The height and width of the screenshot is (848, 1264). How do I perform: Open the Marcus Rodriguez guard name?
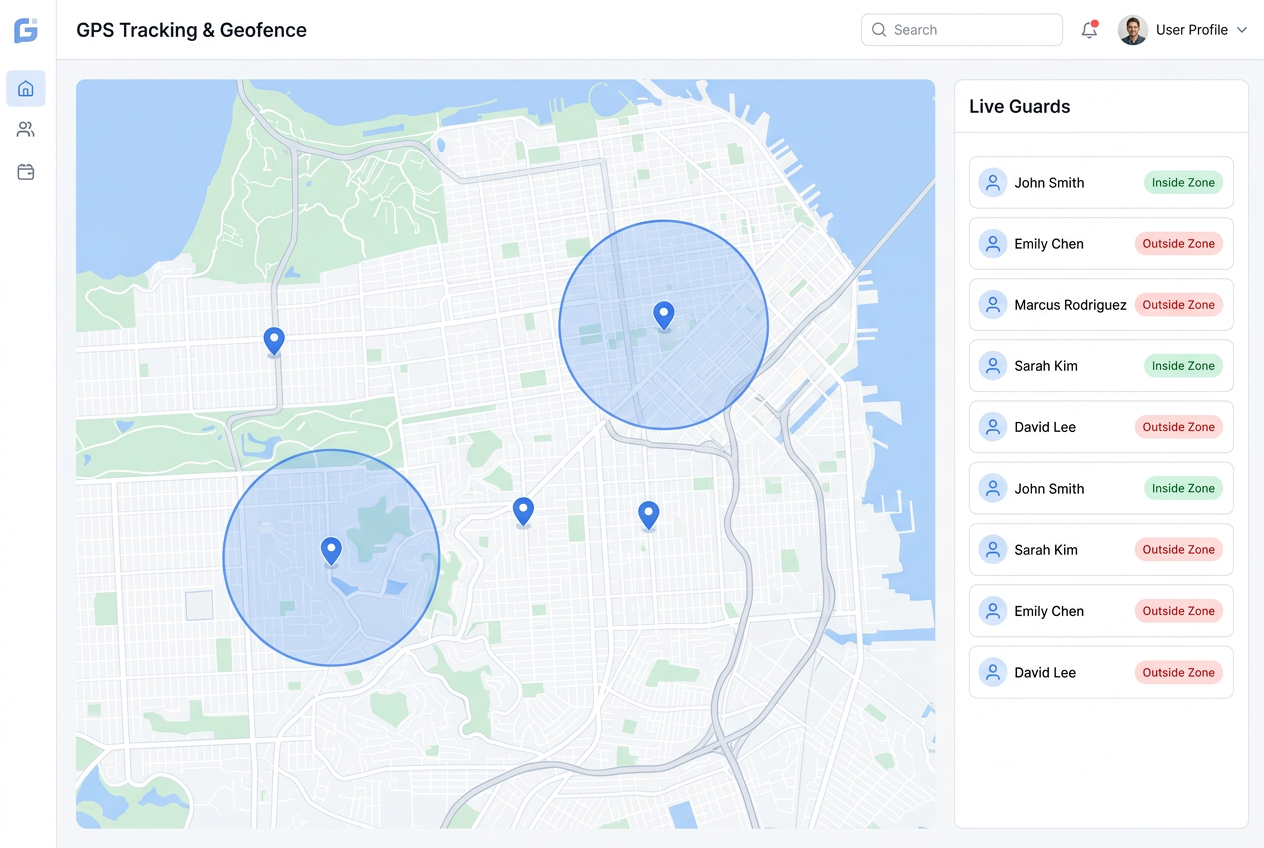[x=1070, y=305]
